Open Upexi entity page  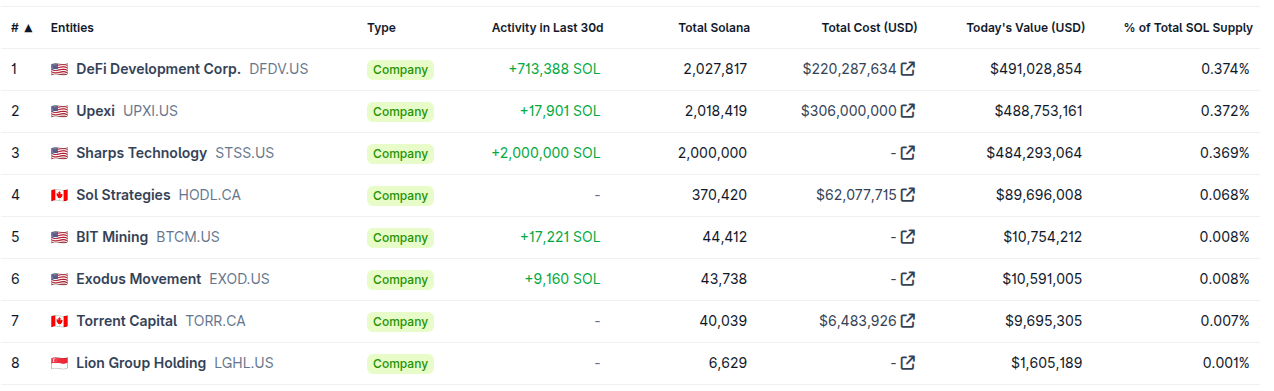tap(95, 111)
